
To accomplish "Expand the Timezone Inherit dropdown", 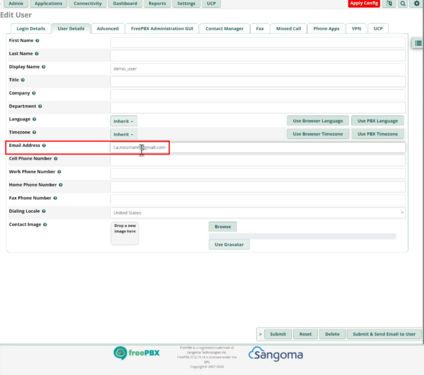I will tap(124, 134).
